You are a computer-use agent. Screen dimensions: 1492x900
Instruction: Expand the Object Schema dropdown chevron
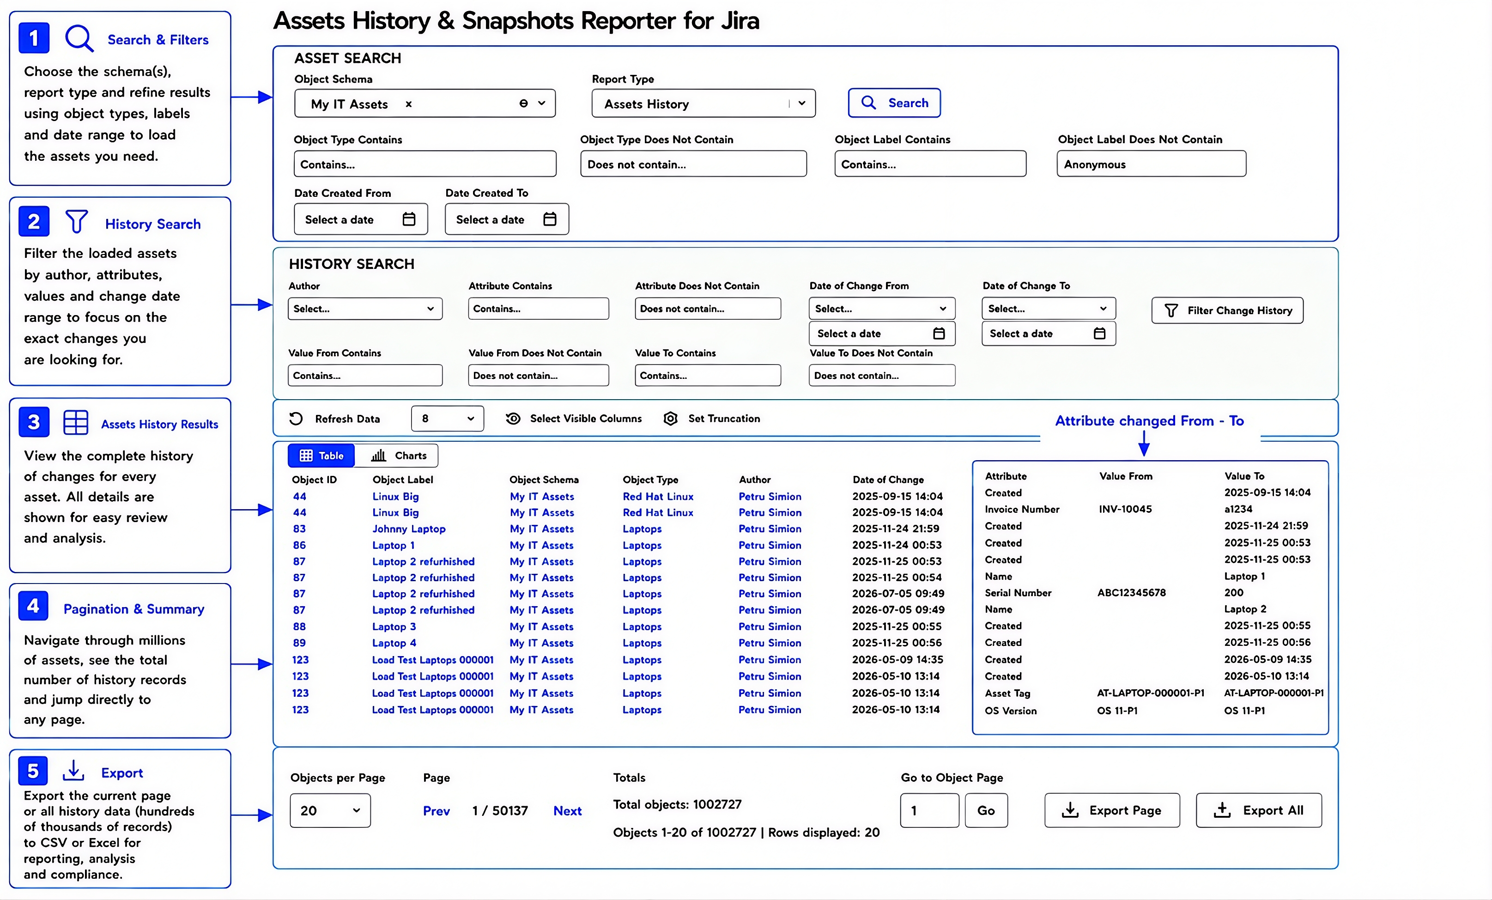click(542, 104)
